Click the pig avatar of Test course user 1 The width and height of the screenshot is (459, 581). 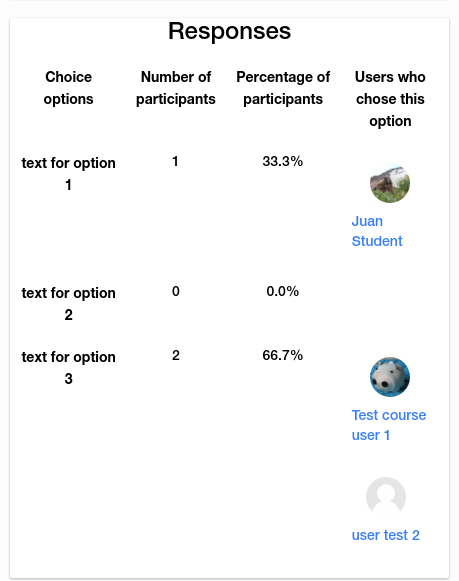390,377
